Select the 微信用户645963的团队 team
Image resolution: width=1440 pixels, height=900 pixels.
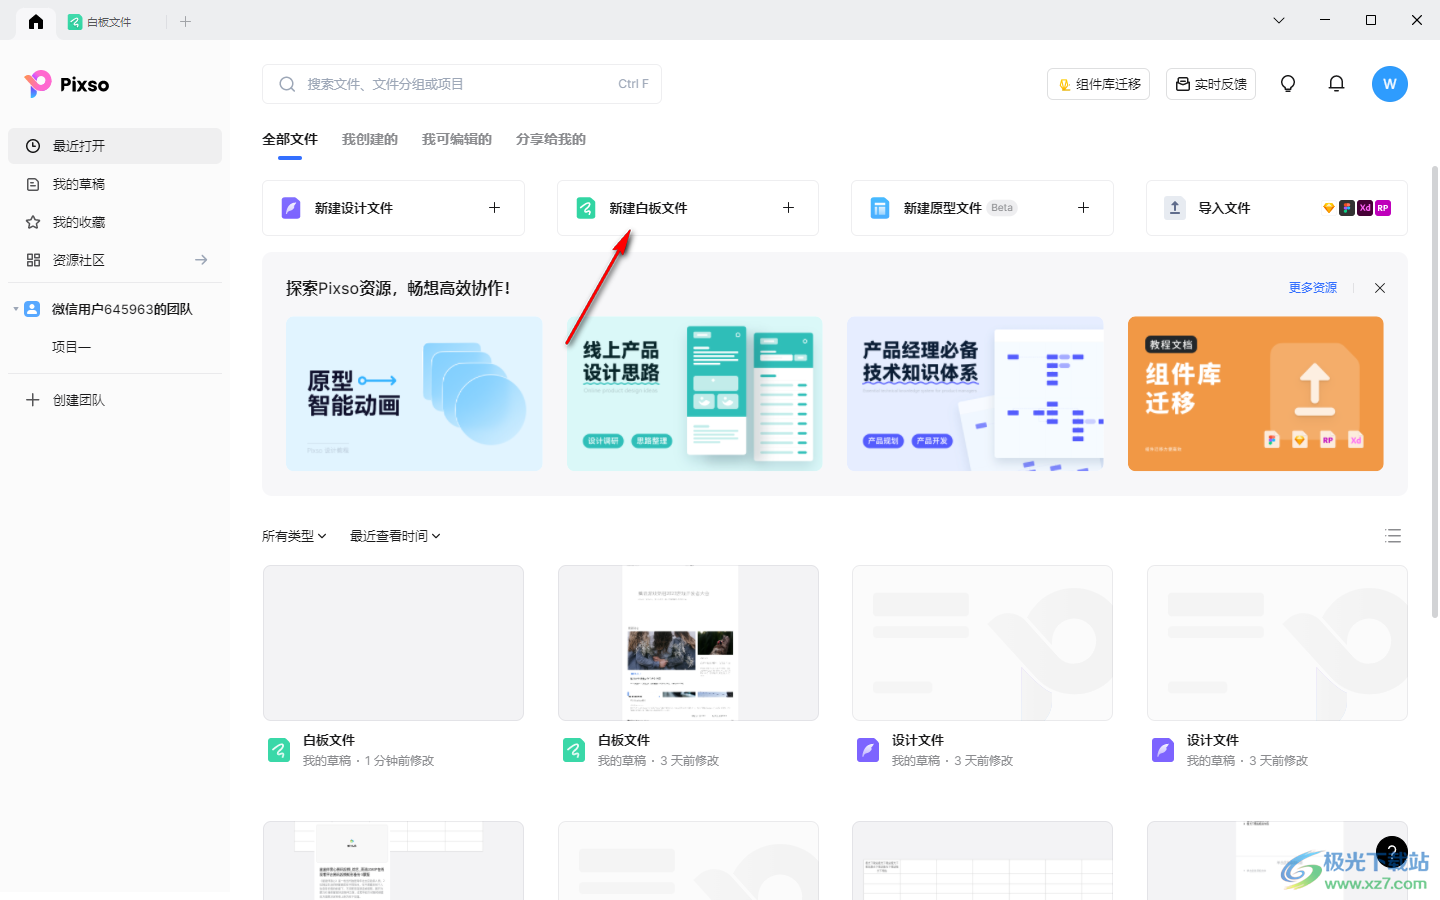[x=122, y=309]
